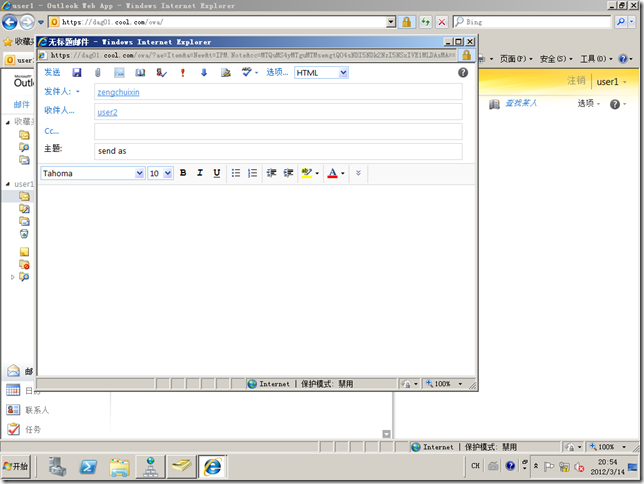Click the user2 recipient link
The height and width of the screenshot is (484, 644).
click(107, 112)
